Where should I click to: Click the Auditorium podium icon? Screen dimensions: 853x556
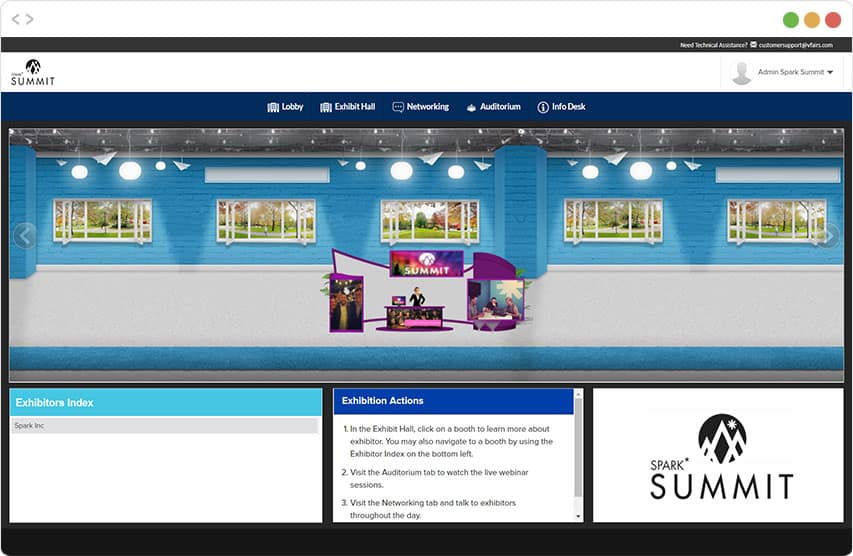[471, 108]
